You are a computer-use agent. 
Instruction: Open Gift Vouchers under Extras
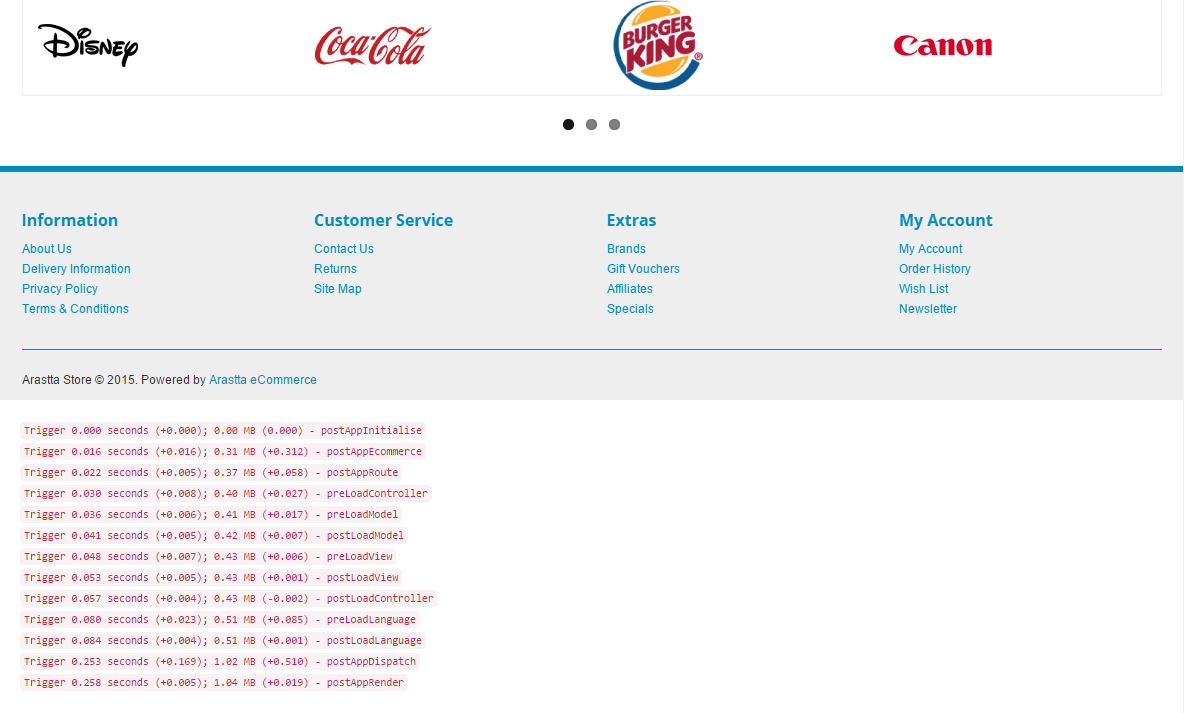(643, 269)
